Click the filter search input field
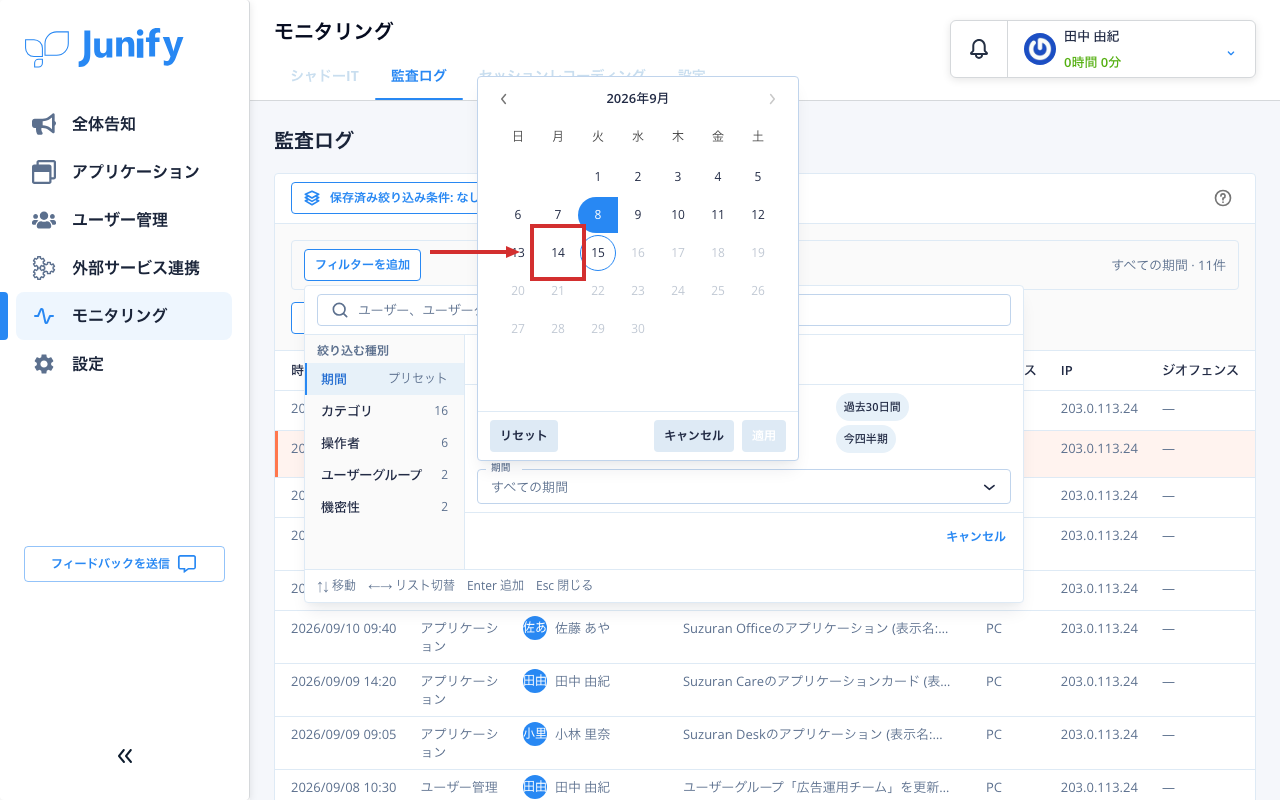This screenshot has width=1280, height=800. coord(664,310)
